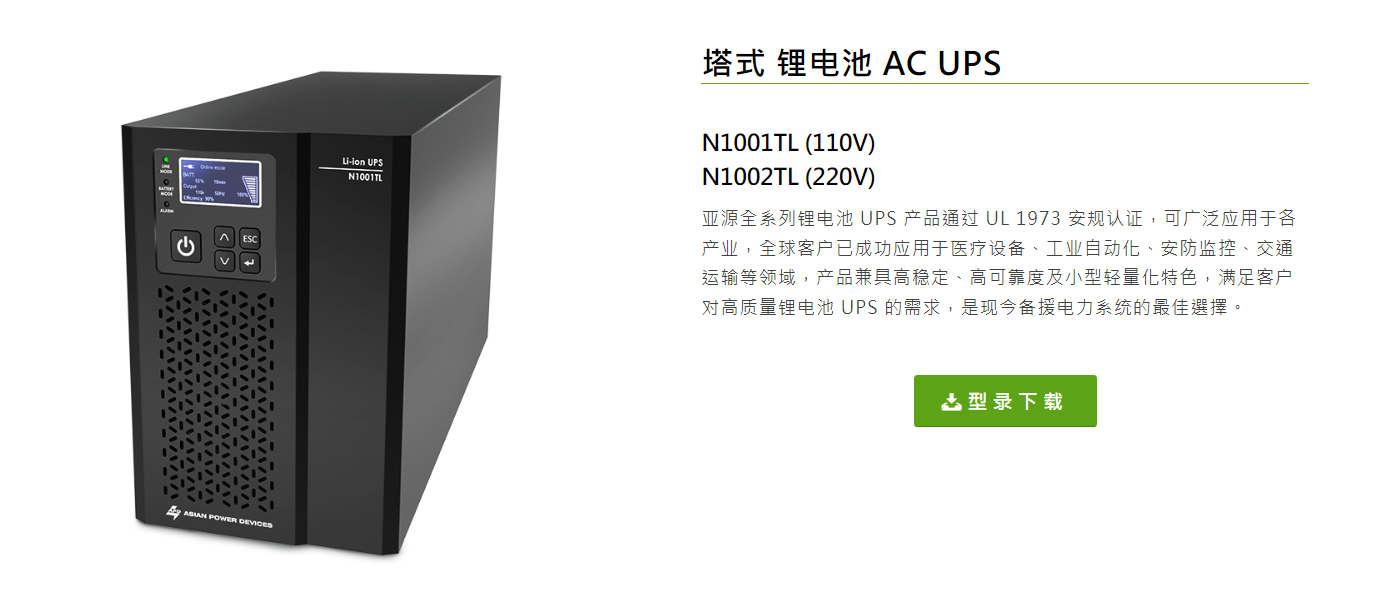
Task: Click the blue LCD screen showing Online mode
Action: pyautogui.click(x=220, y=182)
